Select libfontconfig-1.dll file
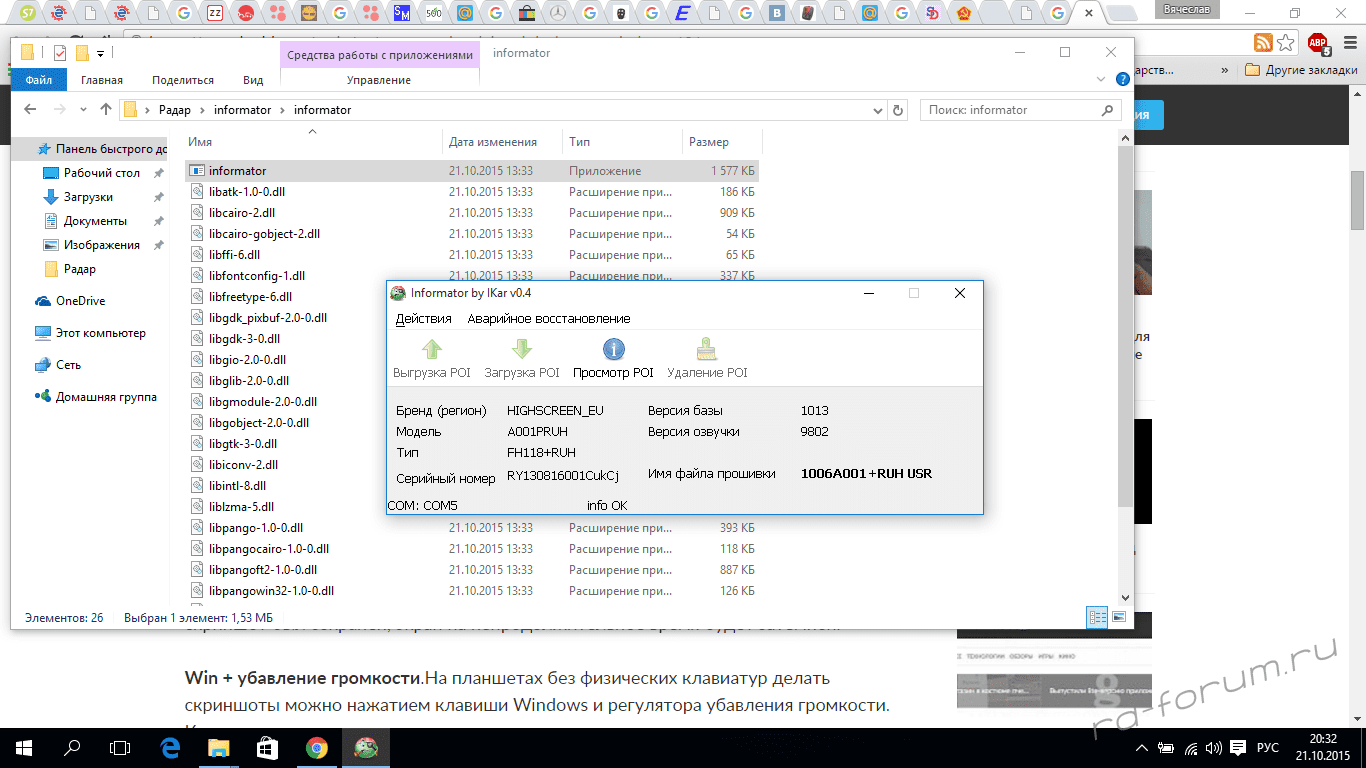This screenshot has height=768, width=1366. coord(472,276)
